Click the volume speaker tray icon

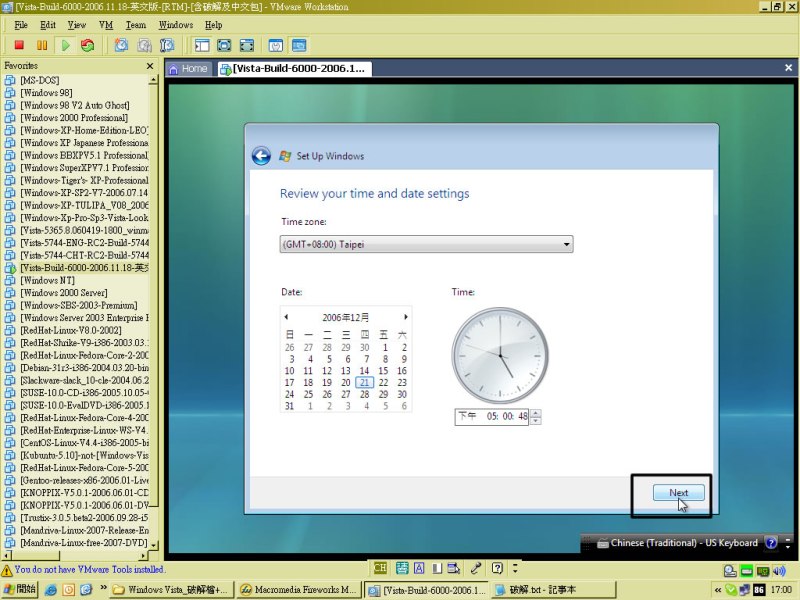(779, 571)
